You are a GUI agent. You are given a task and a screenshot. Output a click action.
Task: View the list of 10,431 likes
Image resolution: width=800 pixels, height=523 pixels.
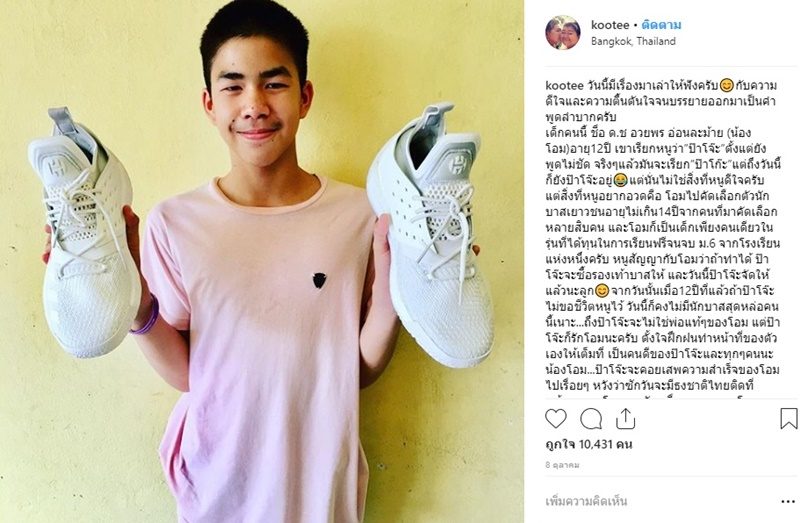pyautogui.click(x=589, y=444)
